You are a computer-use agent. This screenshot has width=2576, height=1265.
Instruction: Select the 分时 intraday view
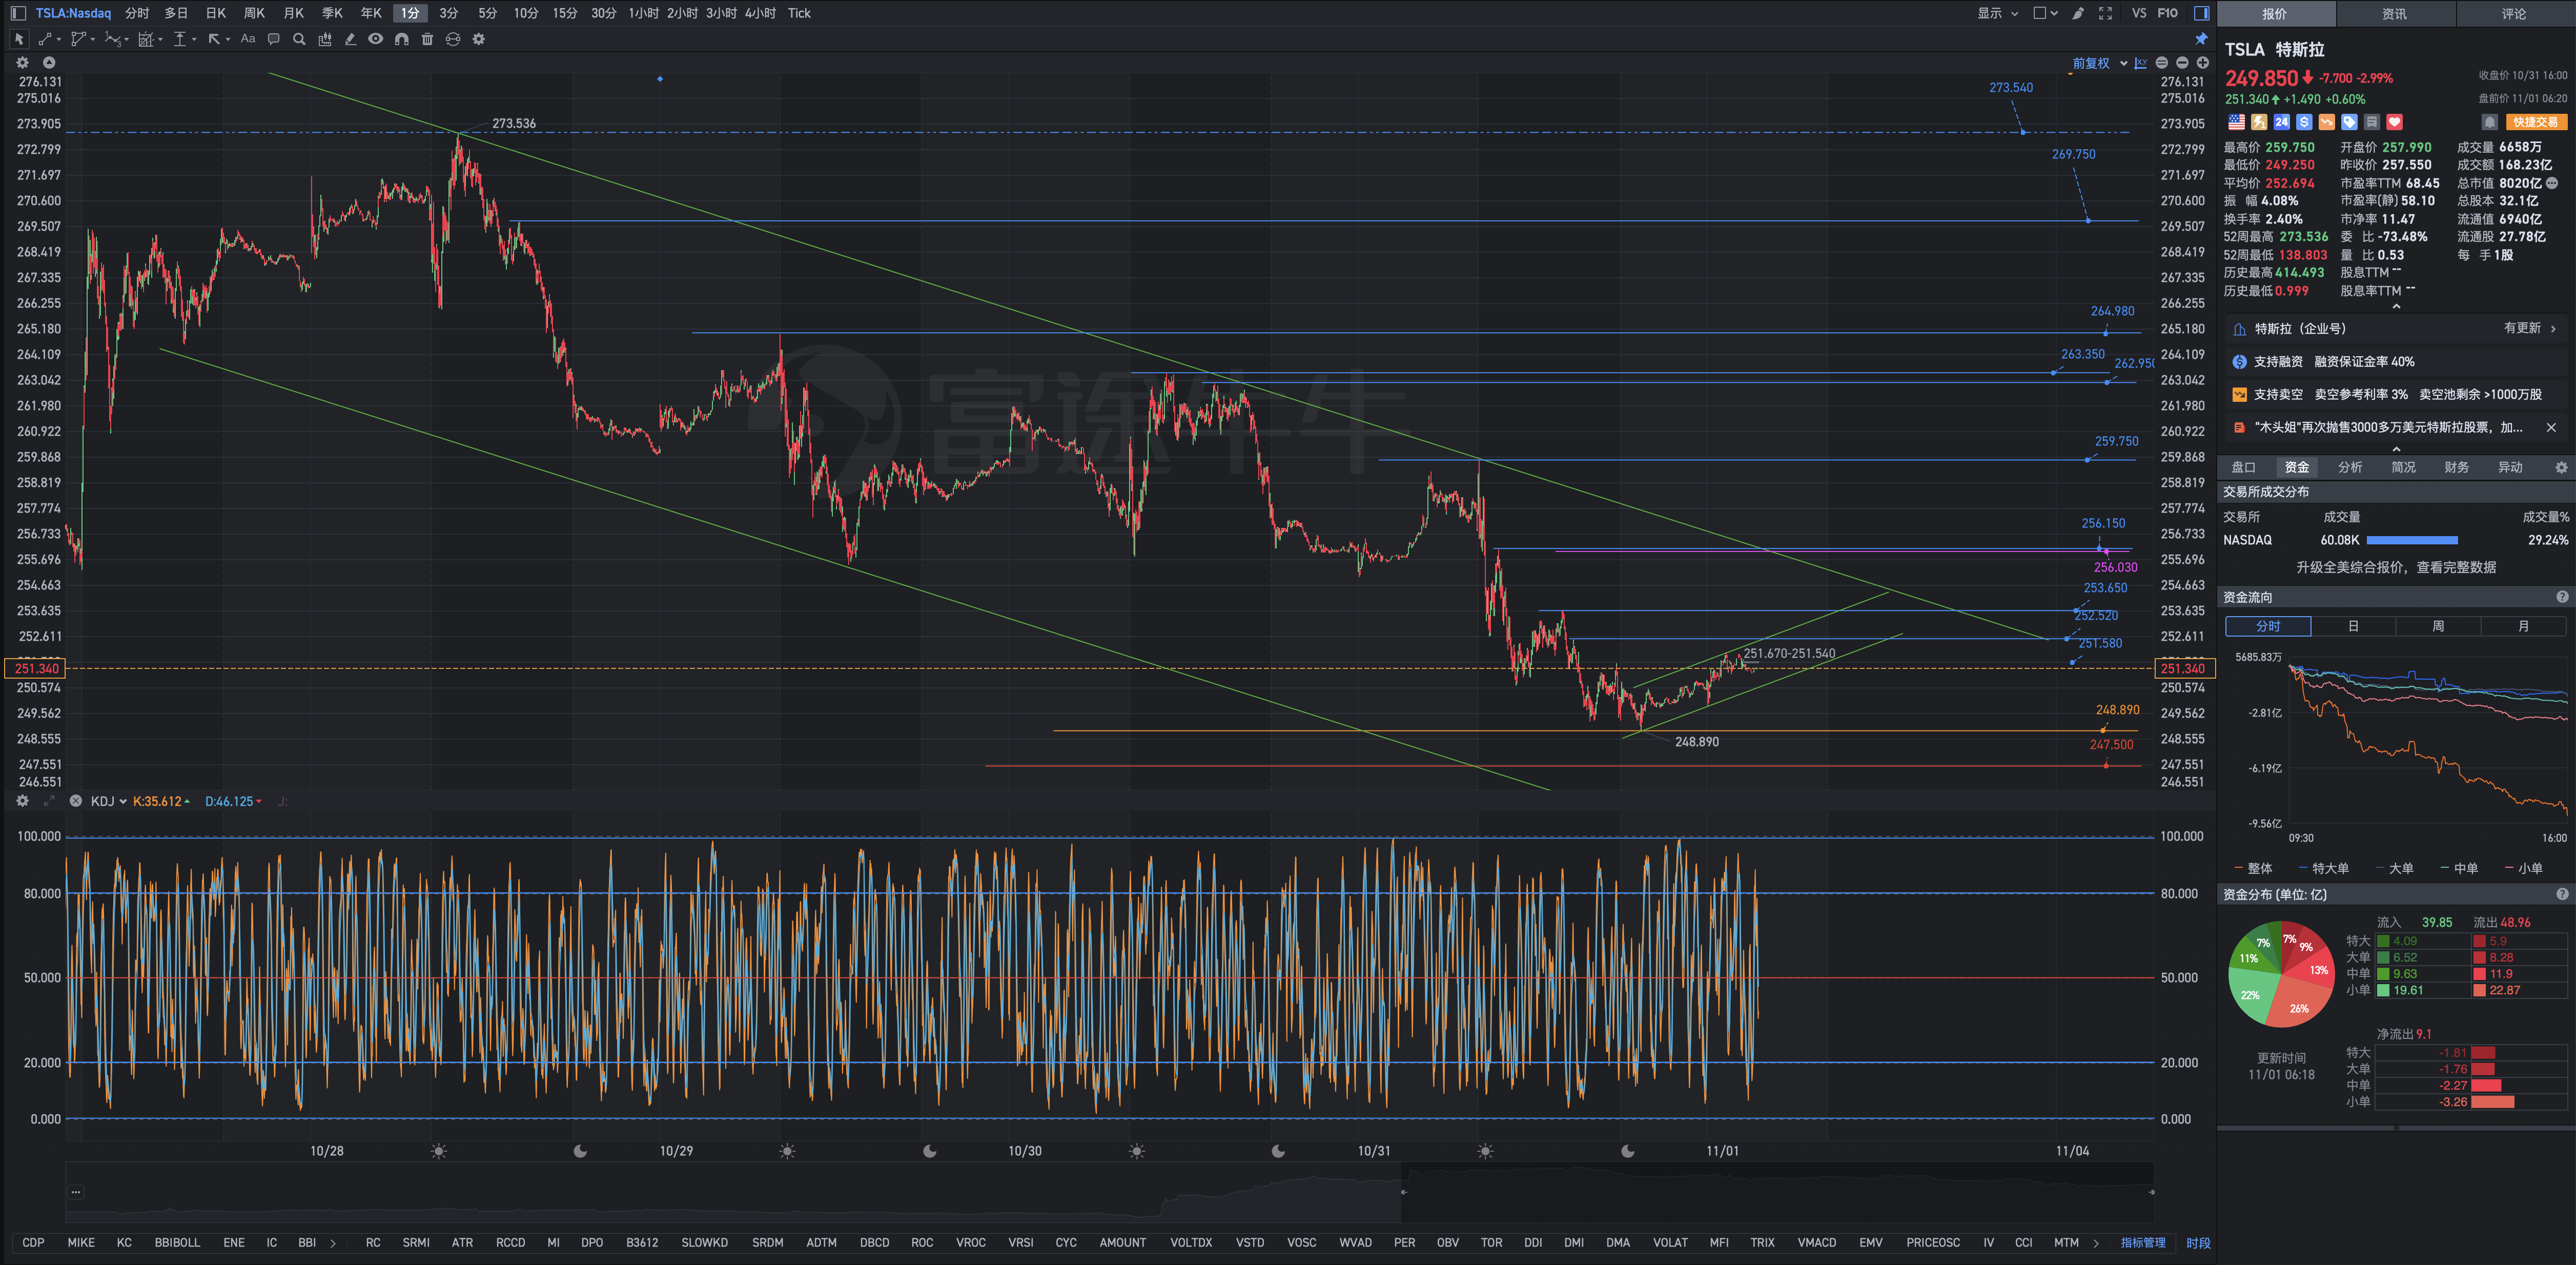(137, 13)
